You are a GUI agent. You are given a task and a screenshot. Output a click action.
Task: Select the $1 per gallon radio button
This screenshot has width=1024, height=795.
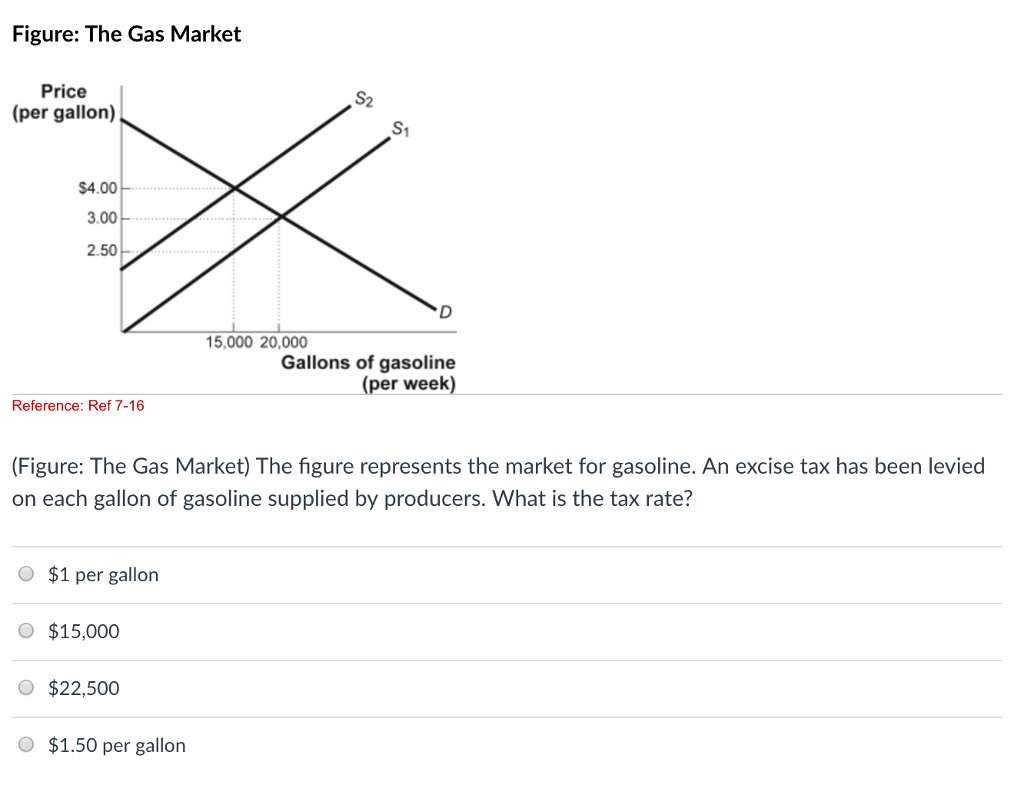(25, 573)
